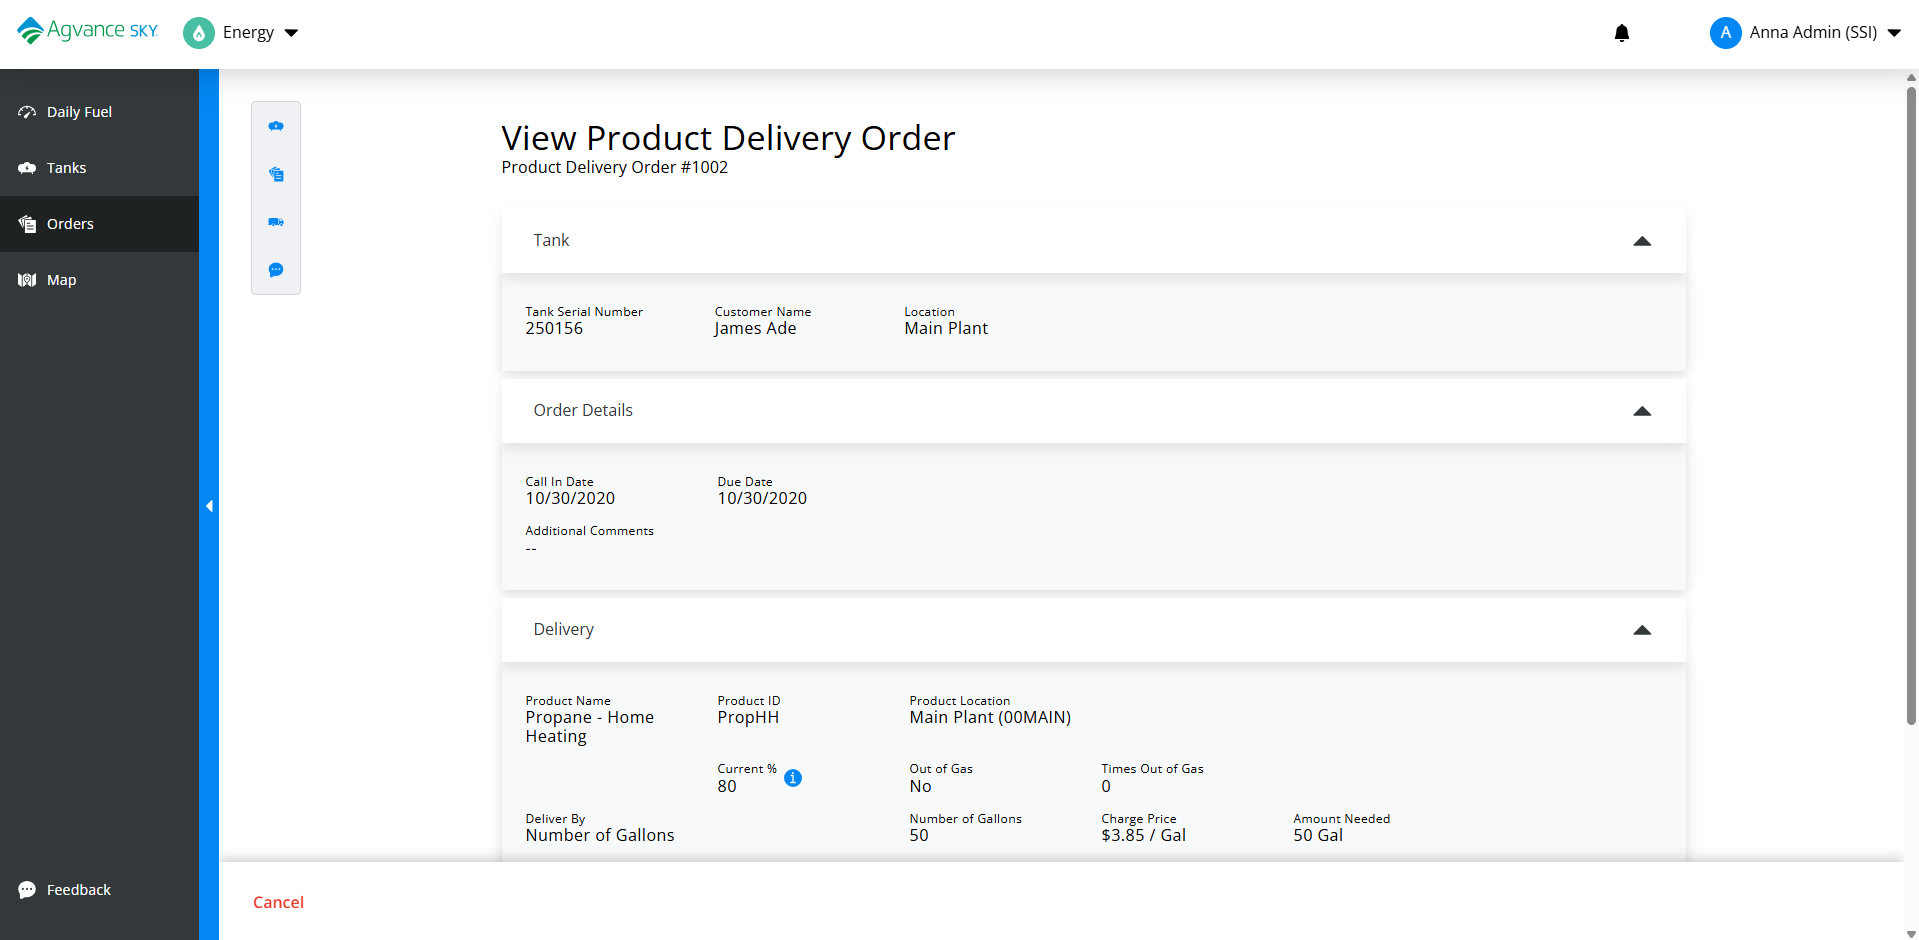Collapse the Tank section
The width and height of the screenshot is (1919, 940).
point(1642,241)
